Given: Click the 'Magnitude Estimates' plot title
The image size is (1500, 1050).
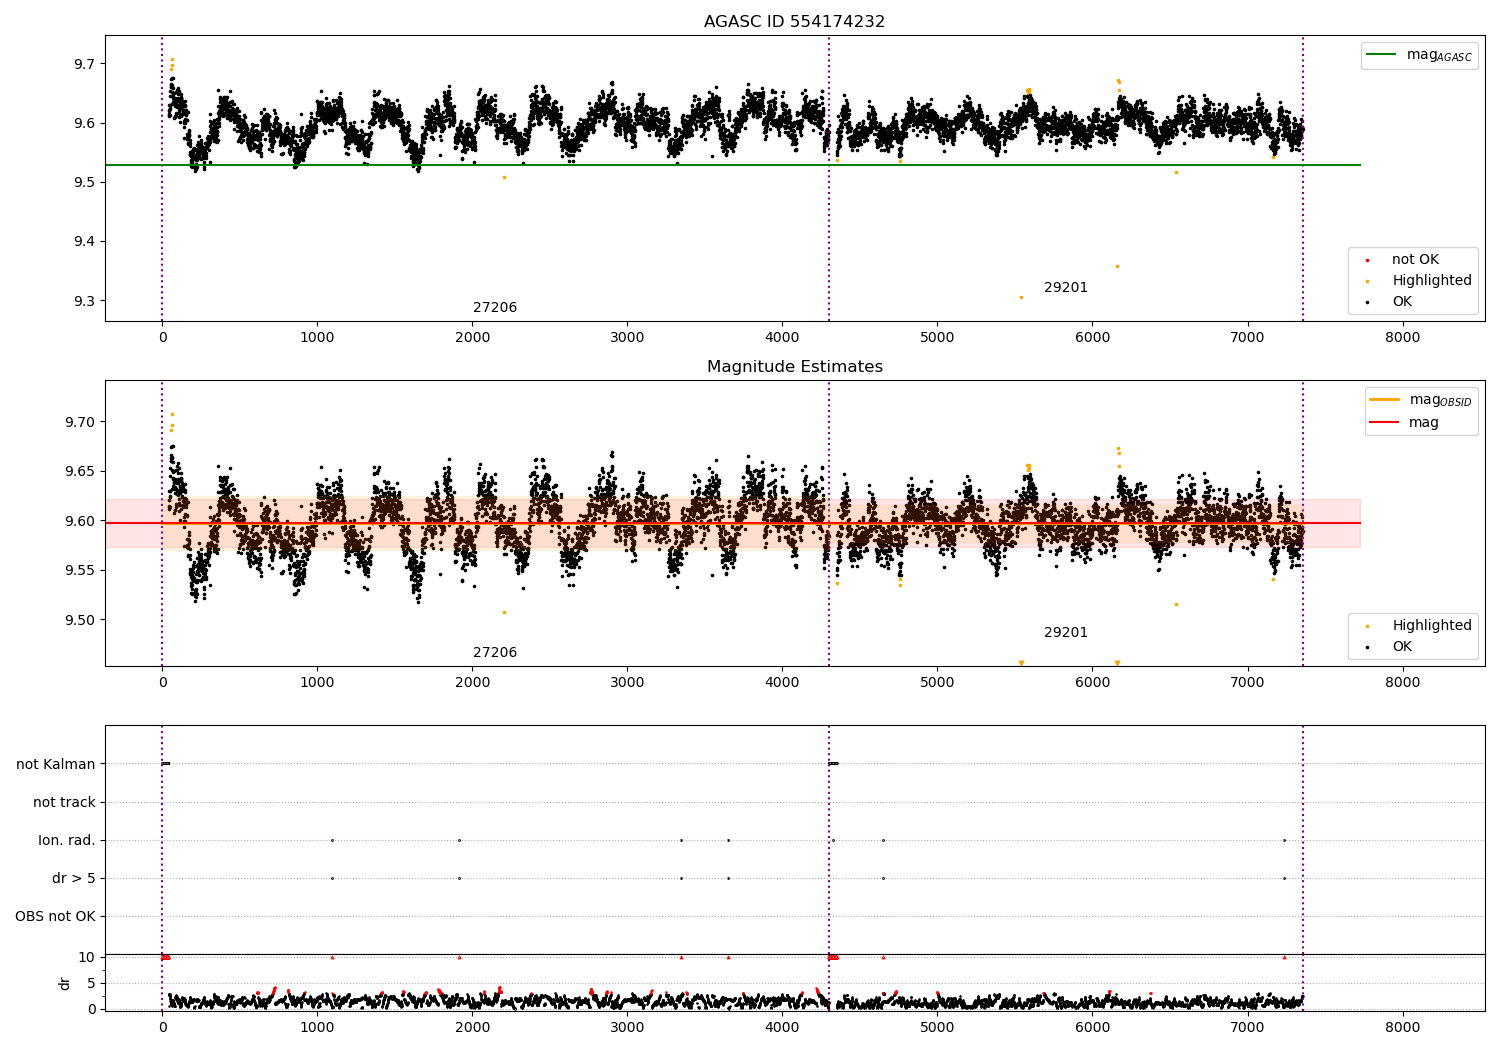Looking at the screenshot, I should 794,367.
